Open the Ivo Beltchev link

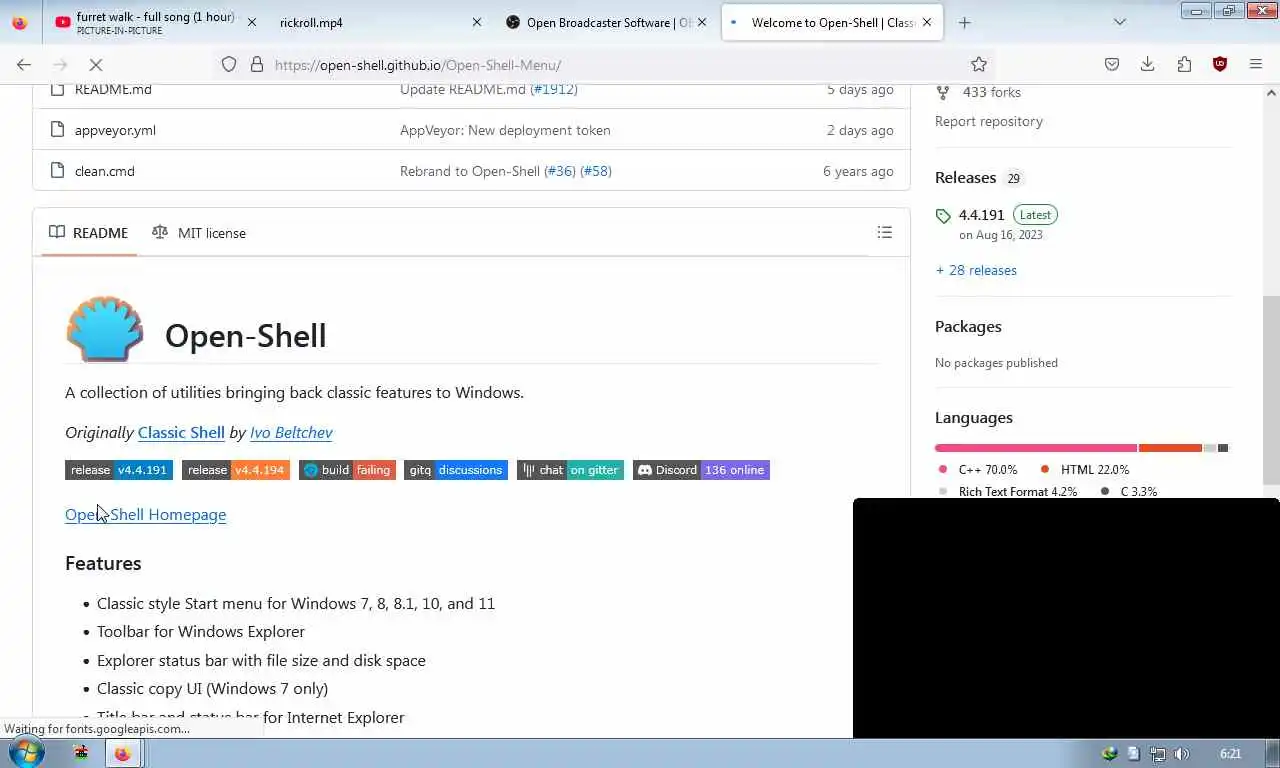[291, 432]
